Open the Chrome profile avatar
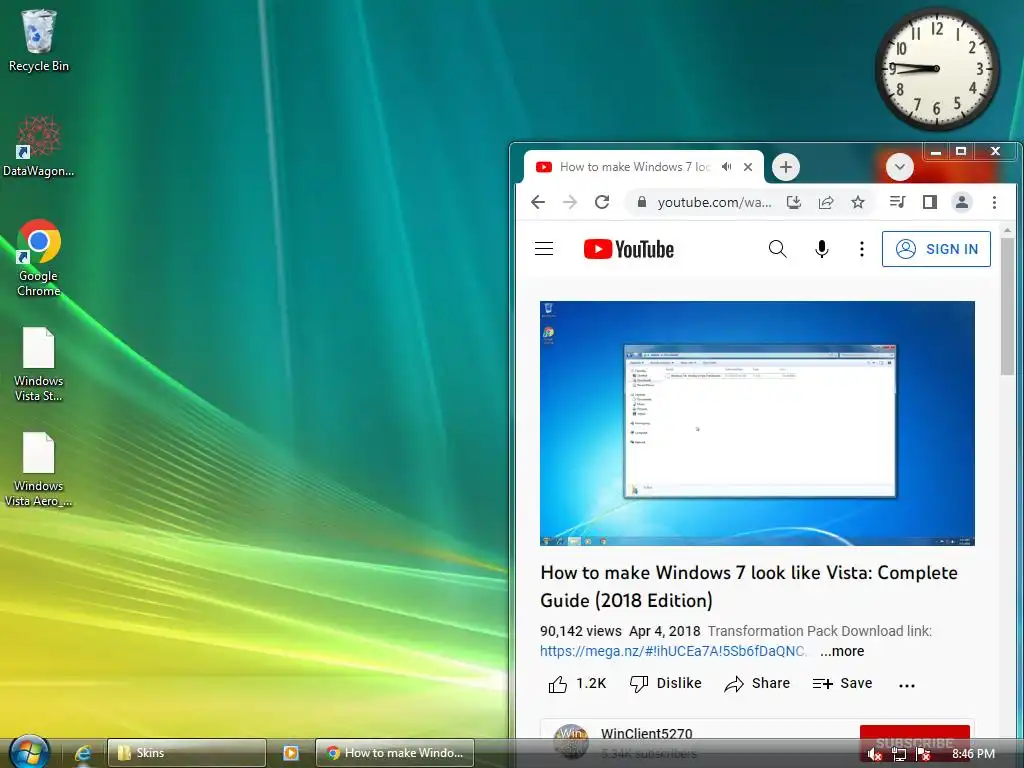1024x768 pixels. tap(962, 202)
